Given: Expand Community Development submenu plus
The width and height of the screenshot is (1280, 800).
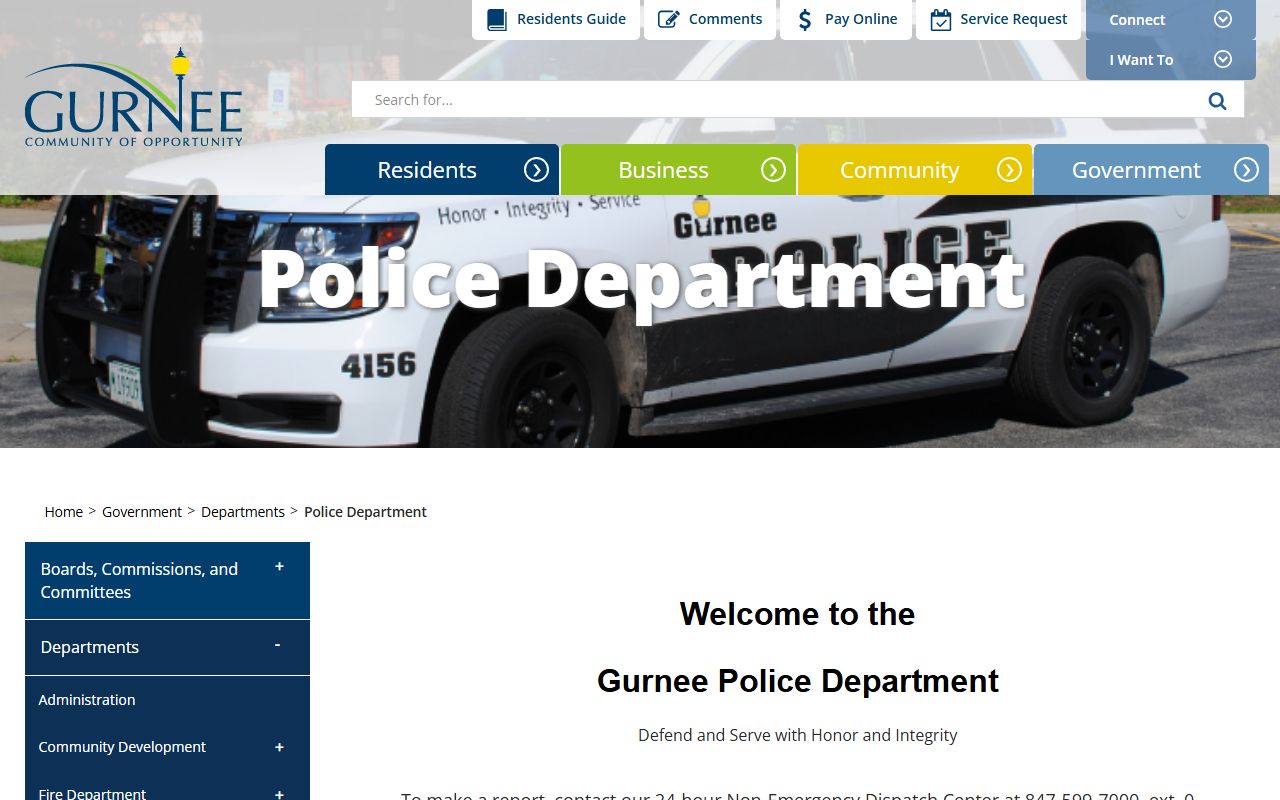Looking at the screenshot, I should [x=279, y=747].
